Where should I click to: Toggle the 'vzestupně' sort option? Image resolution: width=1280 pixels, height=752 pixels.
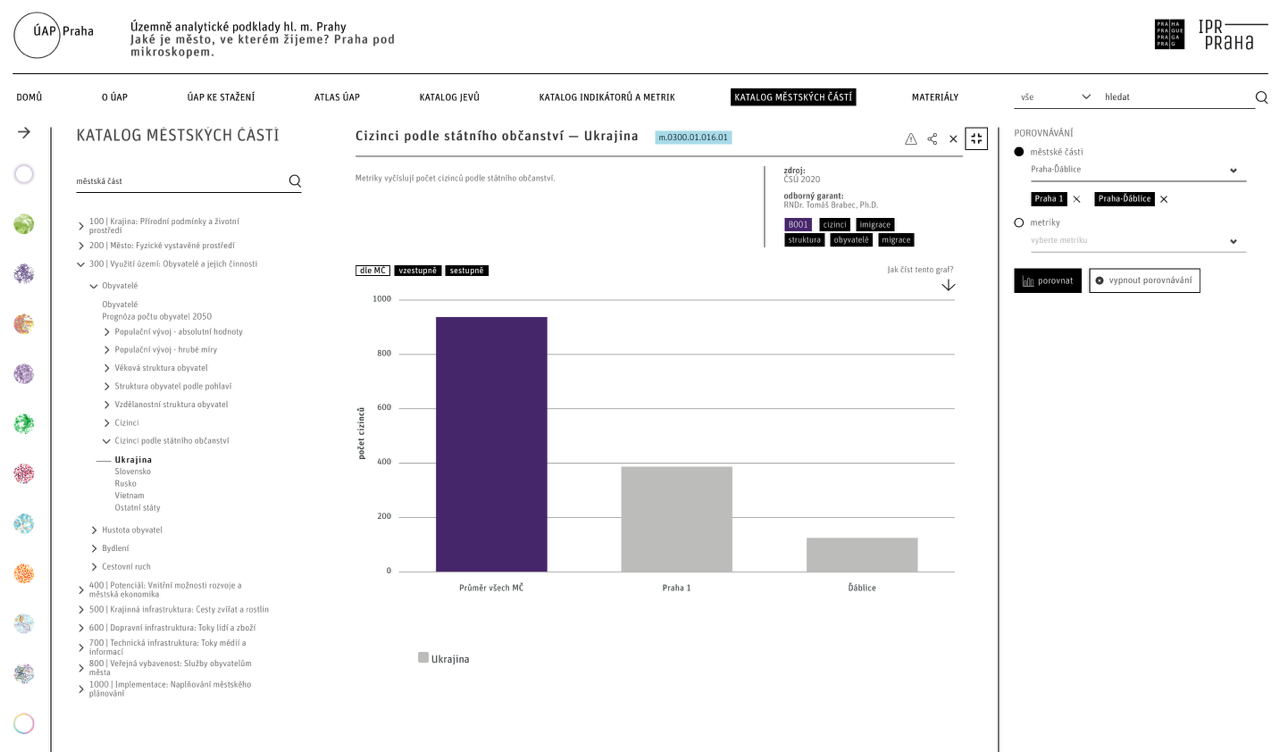(417, 271)
